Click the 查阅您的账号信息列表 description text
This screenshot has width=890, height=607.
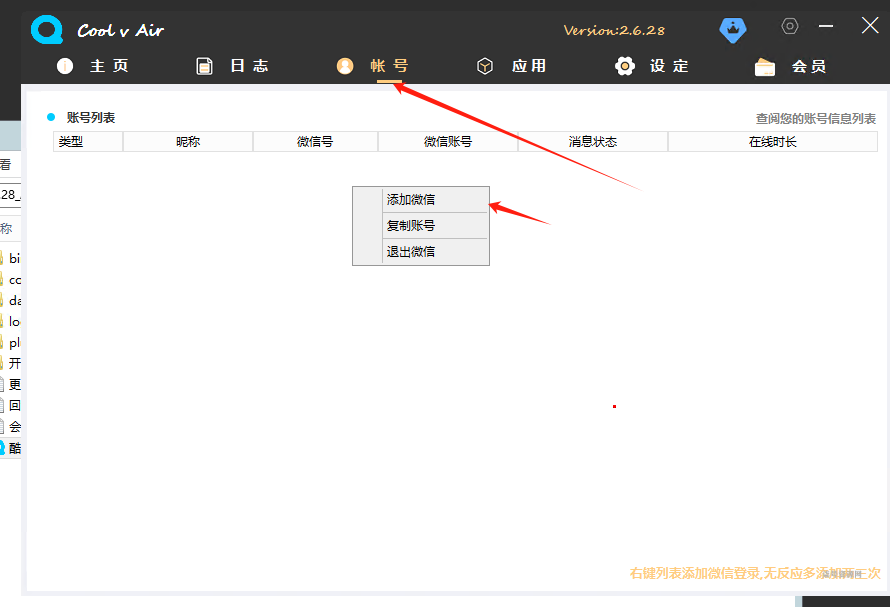pyautogui.click(x=816, y=119)
